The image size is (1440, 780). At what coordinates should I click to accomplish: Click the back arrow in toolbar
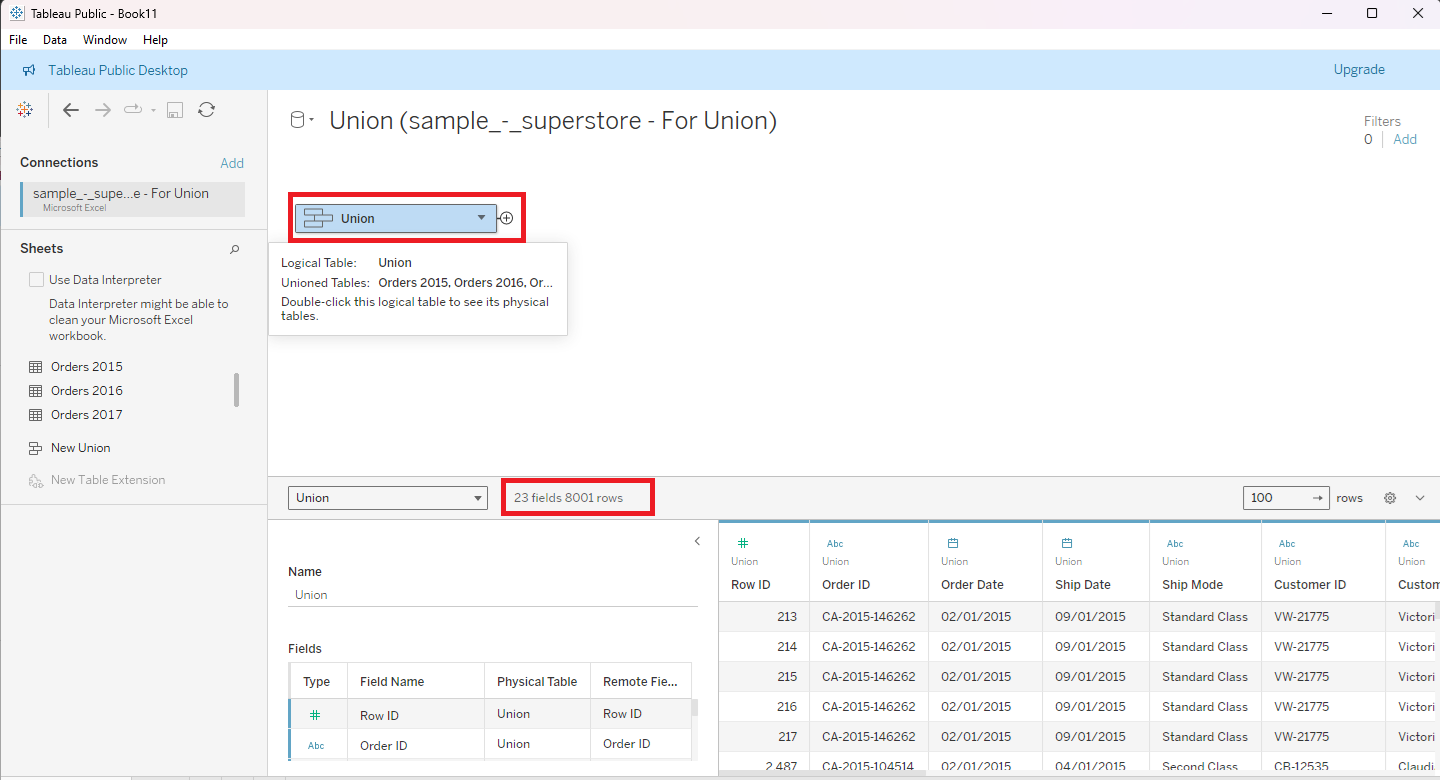pyautogui.click(x=71, y=110)
